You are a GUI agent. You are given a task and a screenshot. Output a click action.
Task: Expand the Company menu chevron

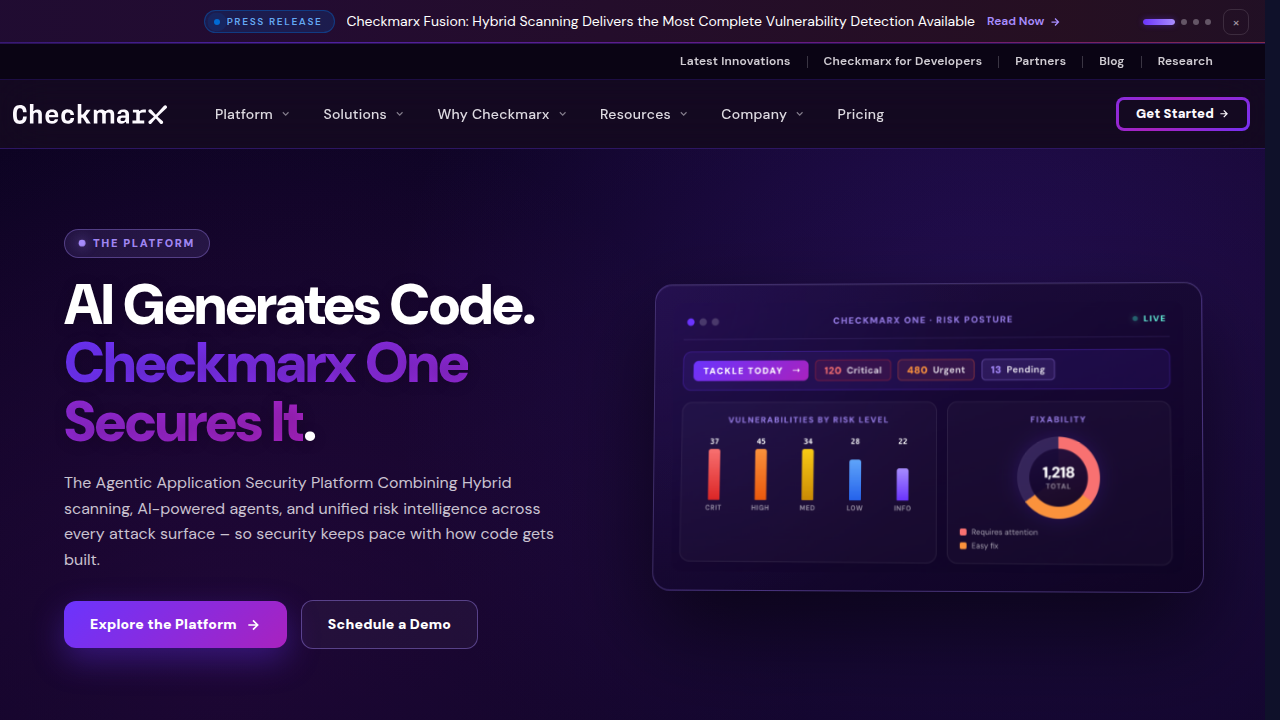tap(800, 114)
